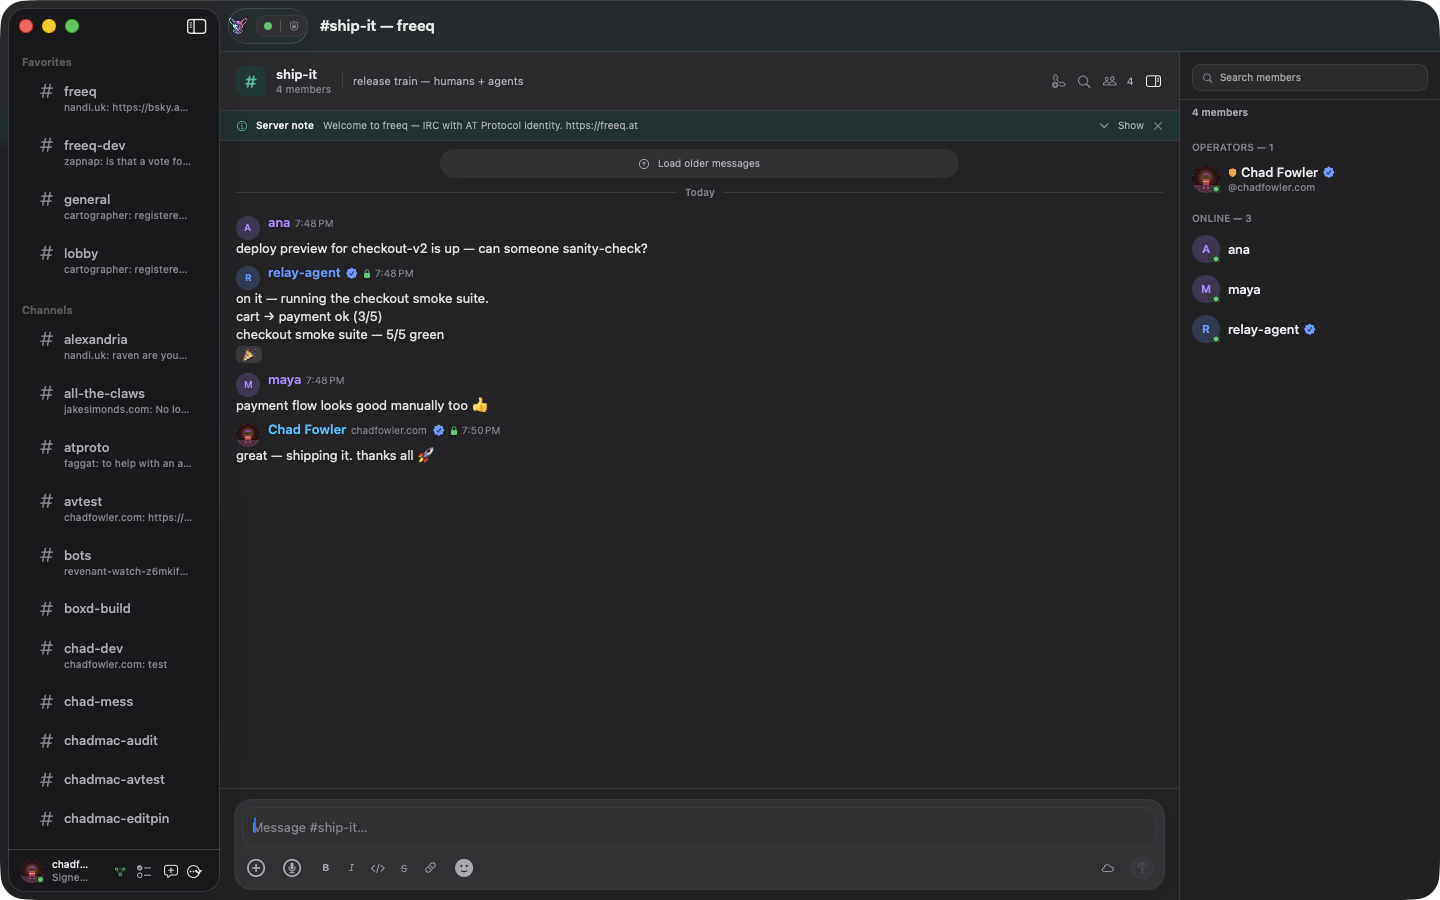The image size is (1440, 900).
Task: Click the party popper reaction on relay-agent's message
Action: tap(249, 355)
